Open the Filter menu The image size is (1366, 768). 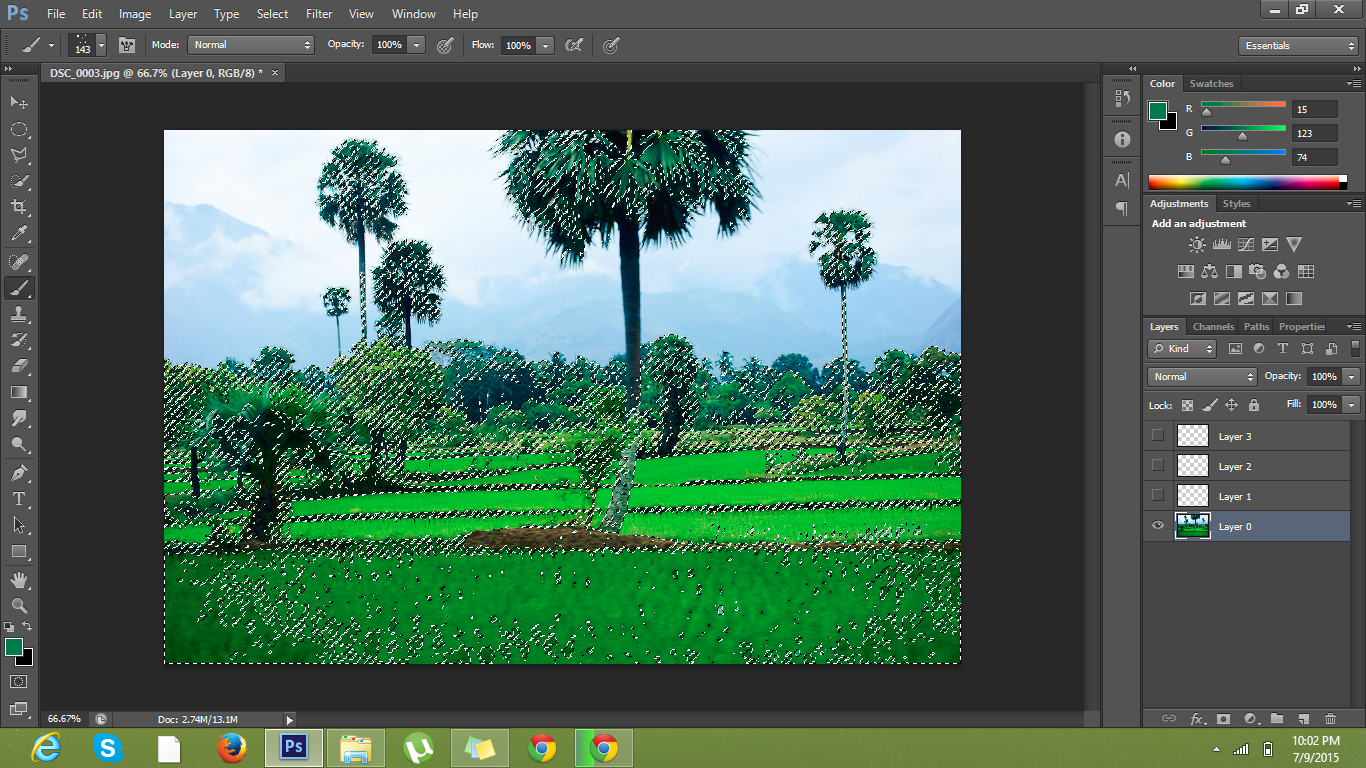pos(319,14)
